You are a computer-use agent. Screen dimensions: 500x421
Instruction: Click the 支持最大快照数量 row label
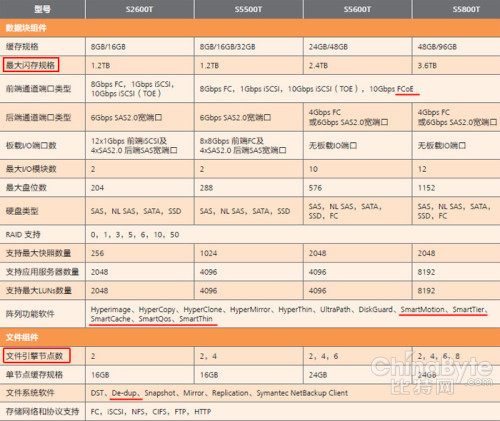[x=38, y=253]
